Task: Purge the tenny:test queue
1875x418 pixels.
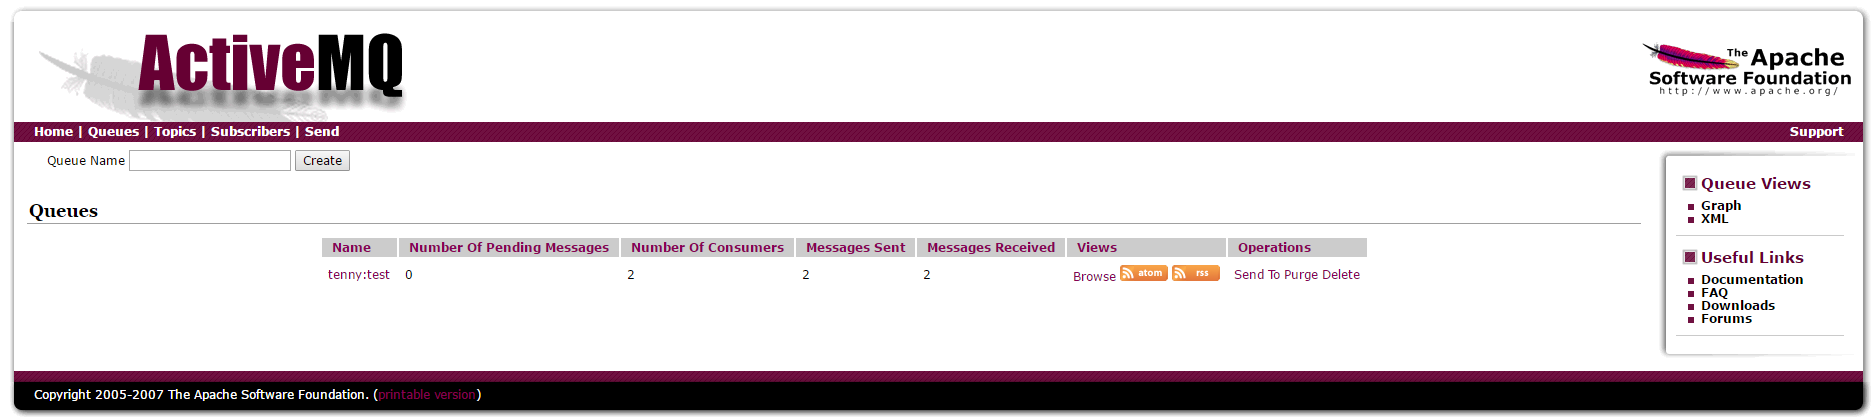Action: (x=1301, y=275)
